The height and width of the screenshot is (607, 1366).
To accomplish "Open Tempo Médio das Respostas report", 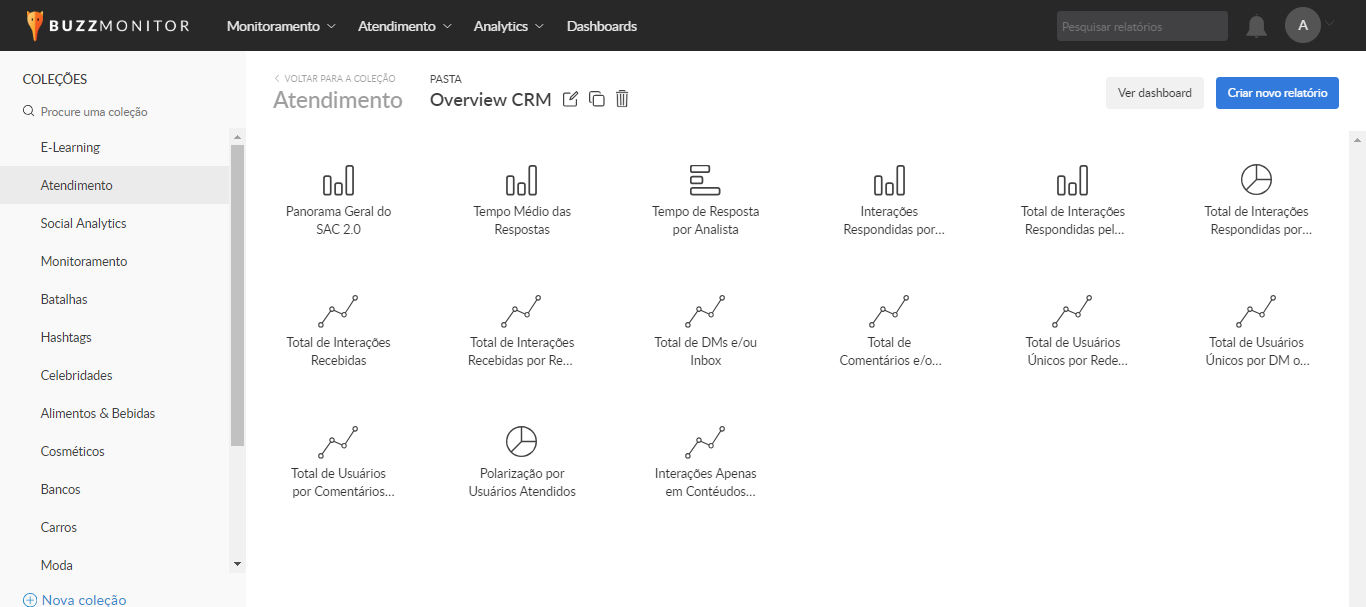I will click(x=522, y=201).
